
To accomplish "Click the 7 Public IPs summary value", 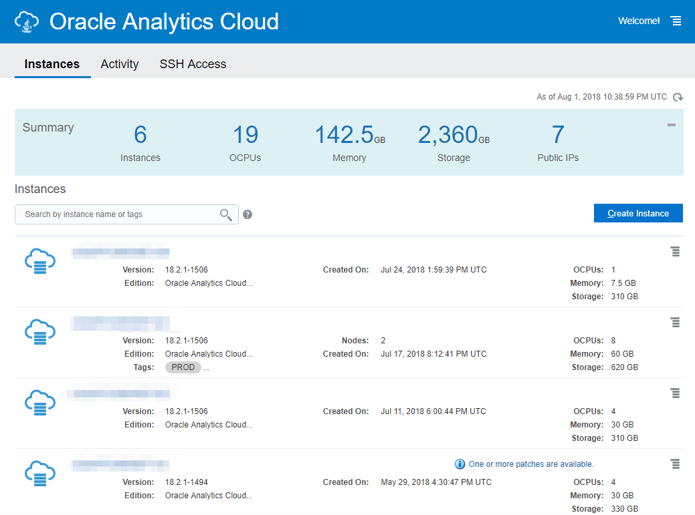I will coord(558,134).
